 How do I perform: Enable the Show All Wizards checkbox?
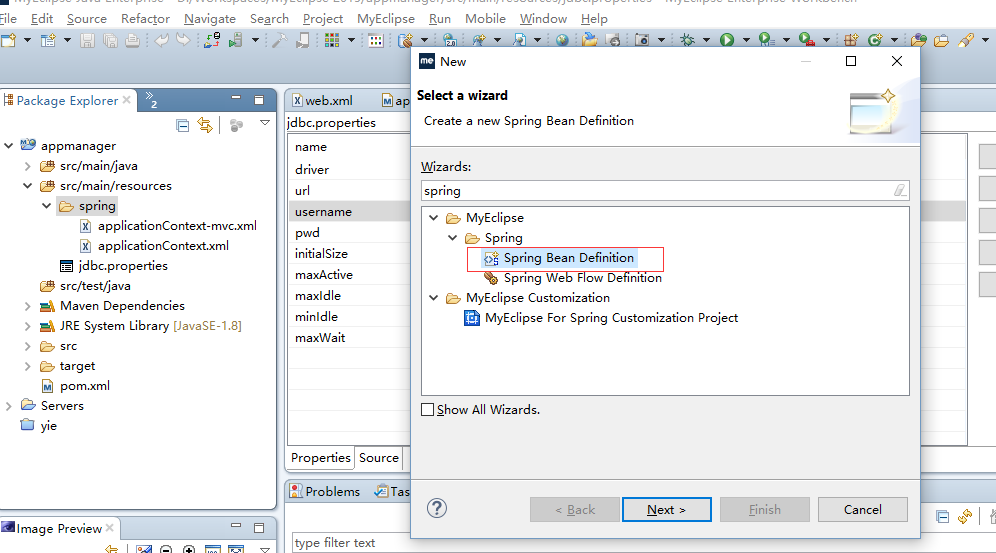pos(428,409)
